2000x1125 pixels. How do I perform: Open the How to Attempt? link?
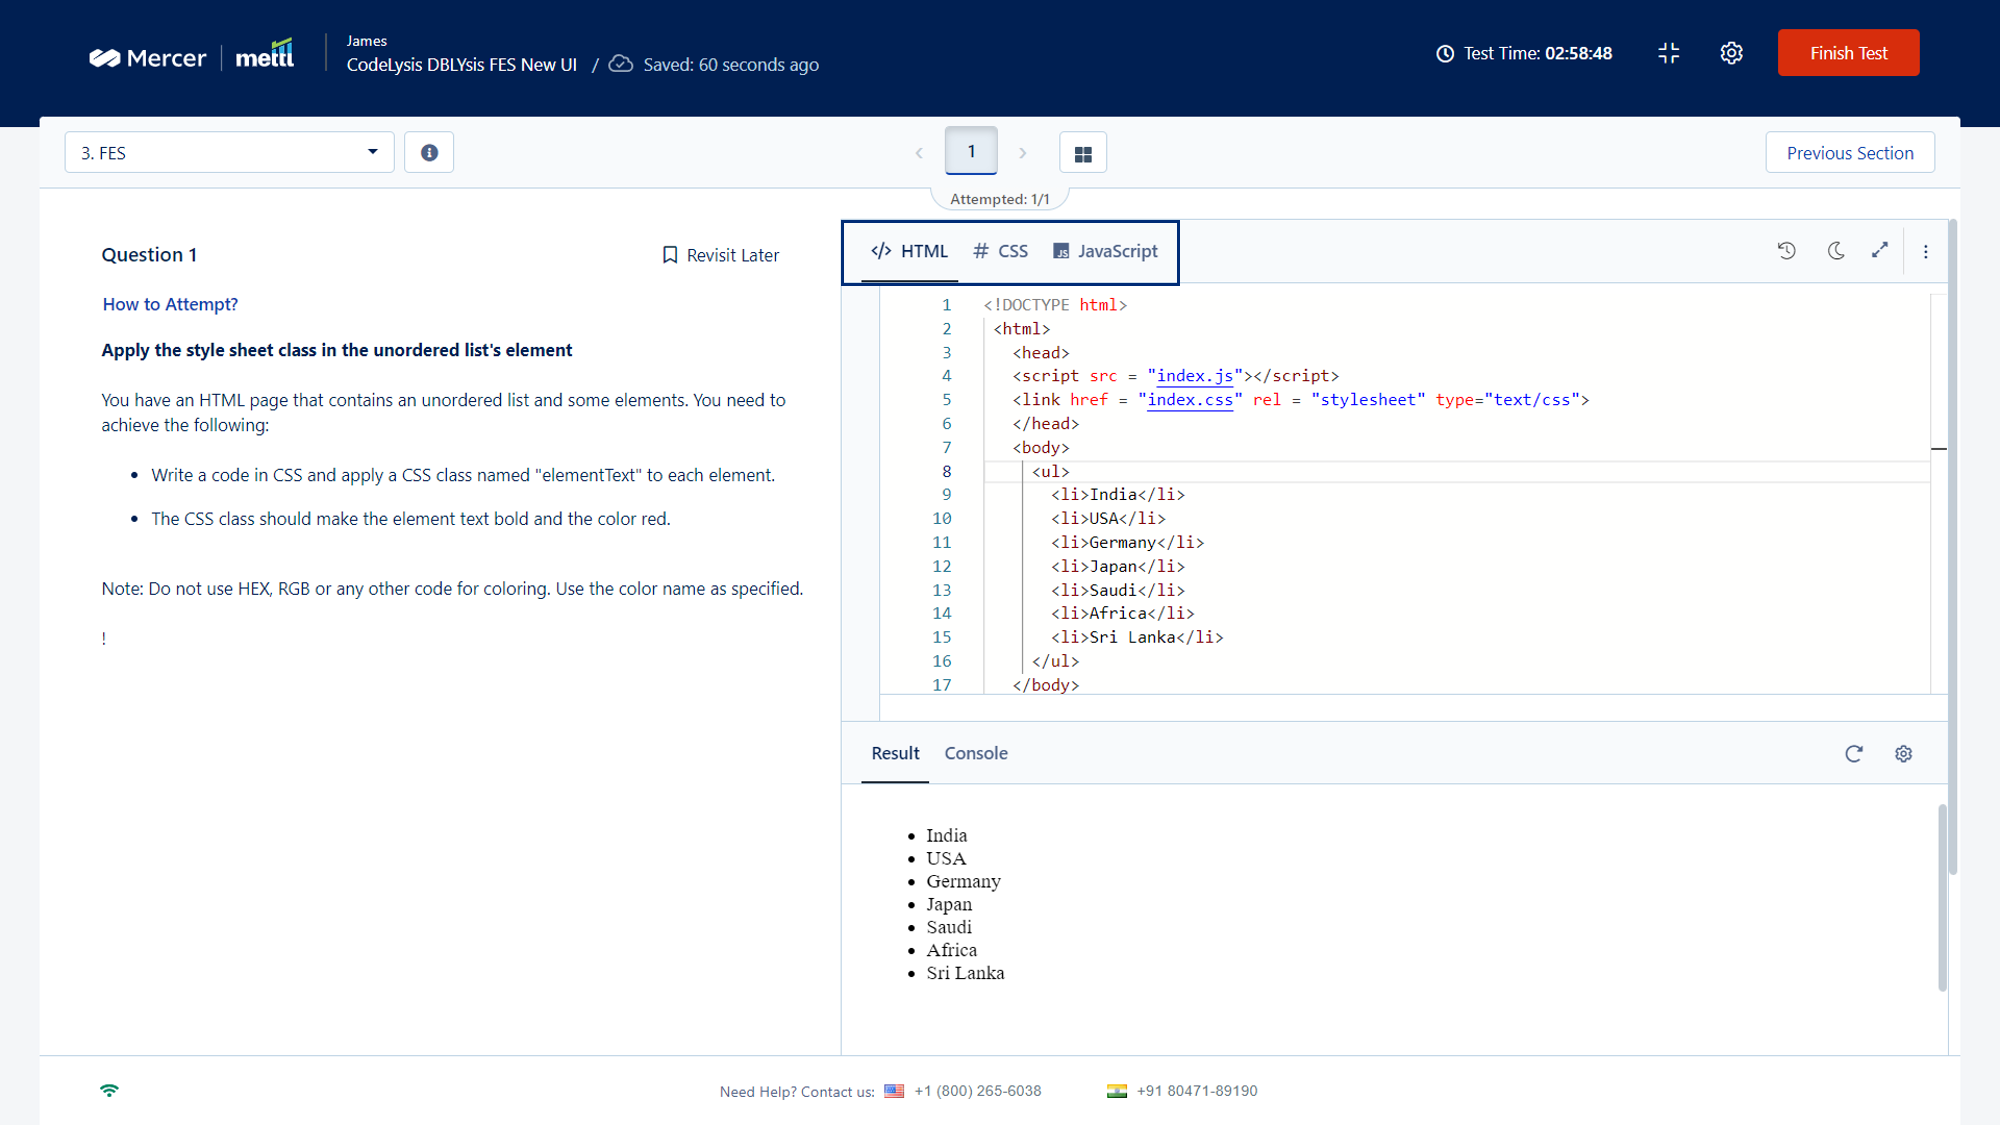pos(170,304)
